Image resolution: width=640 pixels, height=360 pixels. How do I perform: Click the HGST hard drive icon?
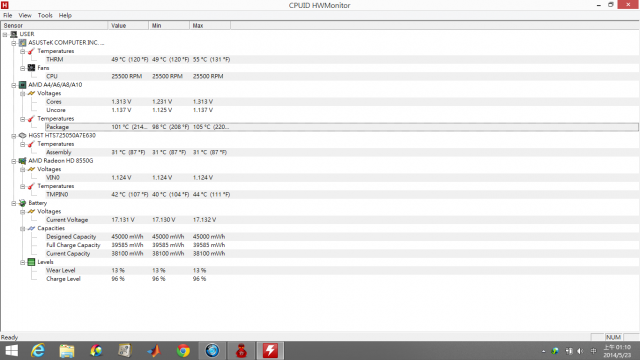tap(23, 136)
